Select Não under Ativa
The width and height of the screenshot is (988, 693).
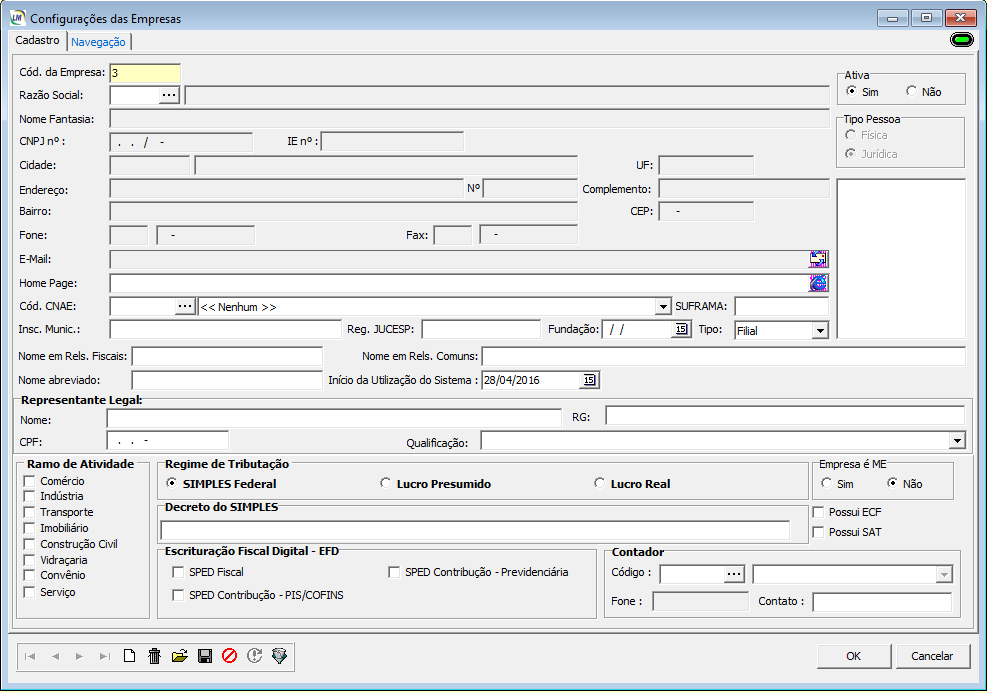click(x=911, y=91)
